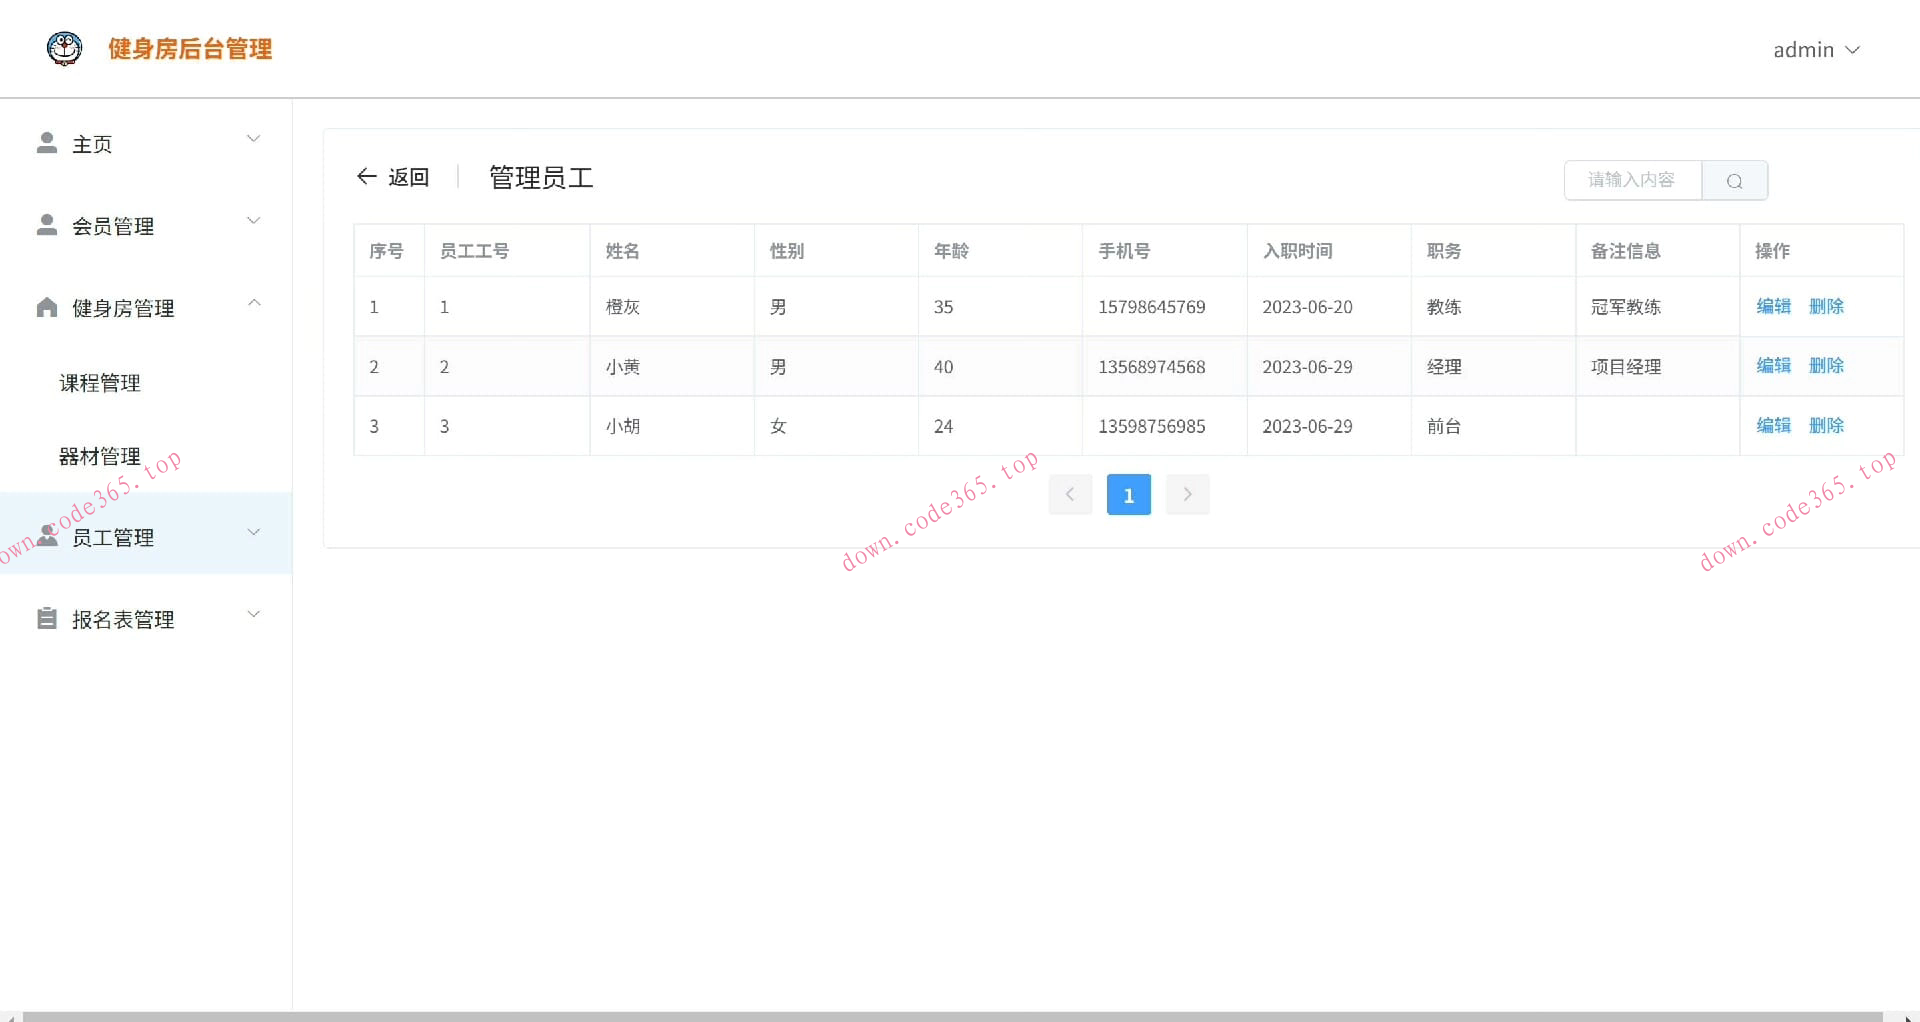
Task: Expand the 报名表管理 section
Action: coord(253,613)
